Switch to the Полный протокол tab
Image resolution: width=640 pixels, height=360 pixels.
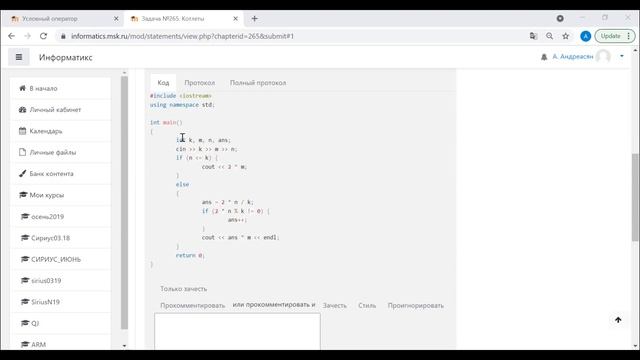(258, 82)
